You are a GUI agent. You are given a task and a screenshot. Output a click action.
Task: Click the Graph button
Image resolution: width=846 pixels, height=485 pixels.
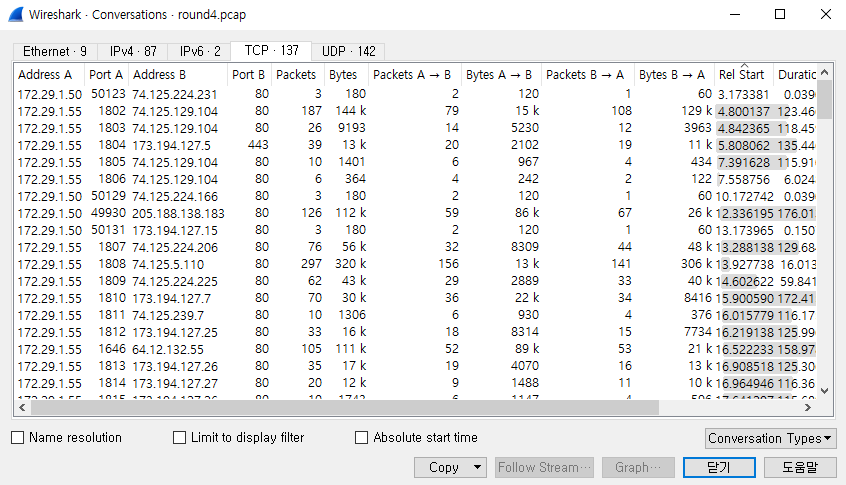[638, 467]
